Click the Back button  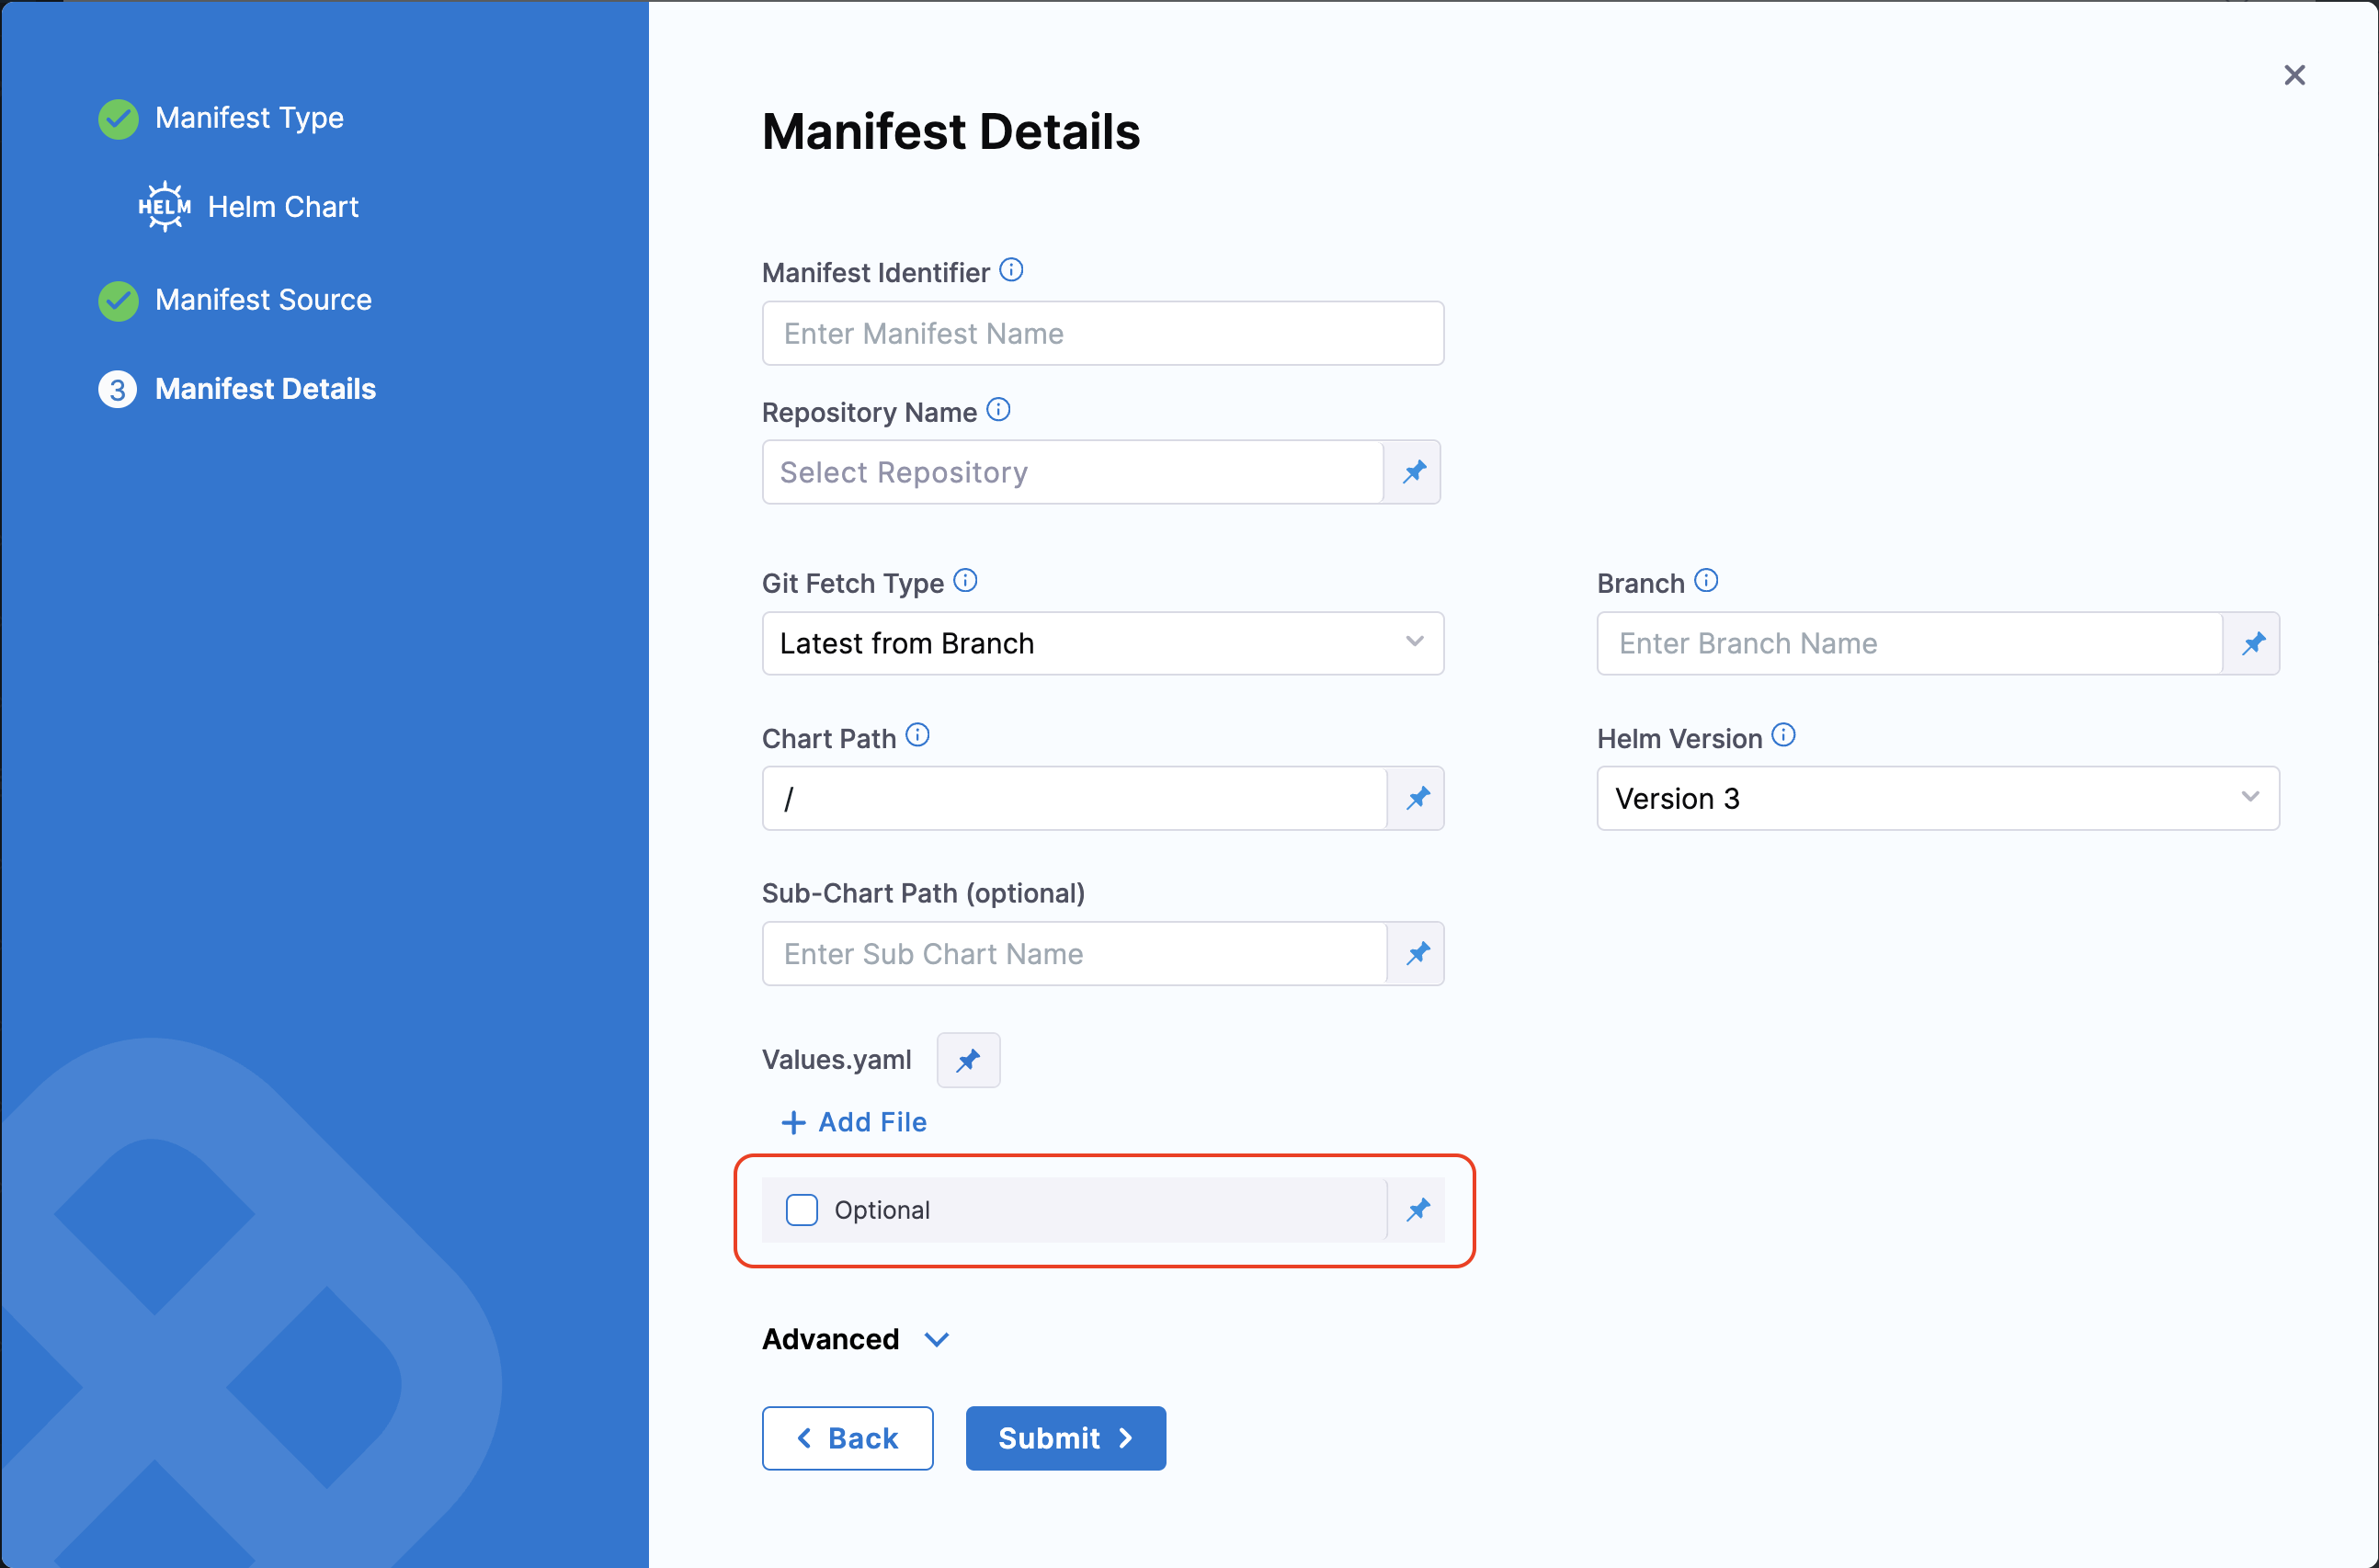(847, 1438)
